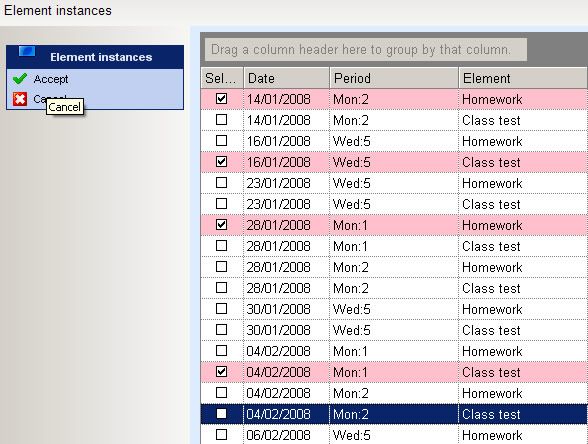The height and width of the screenshot is (444, 588).
Task: Select the 23/01/2008 Class test element cell
Action: point(491,204)
